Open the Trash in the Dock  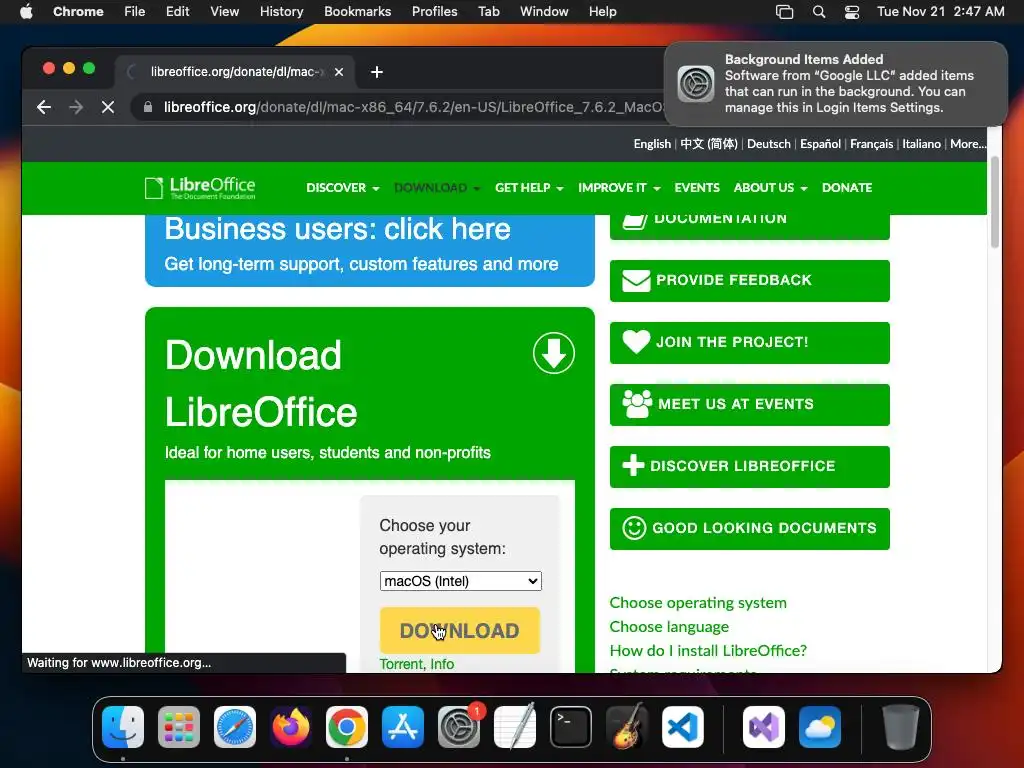pos(901,727)
